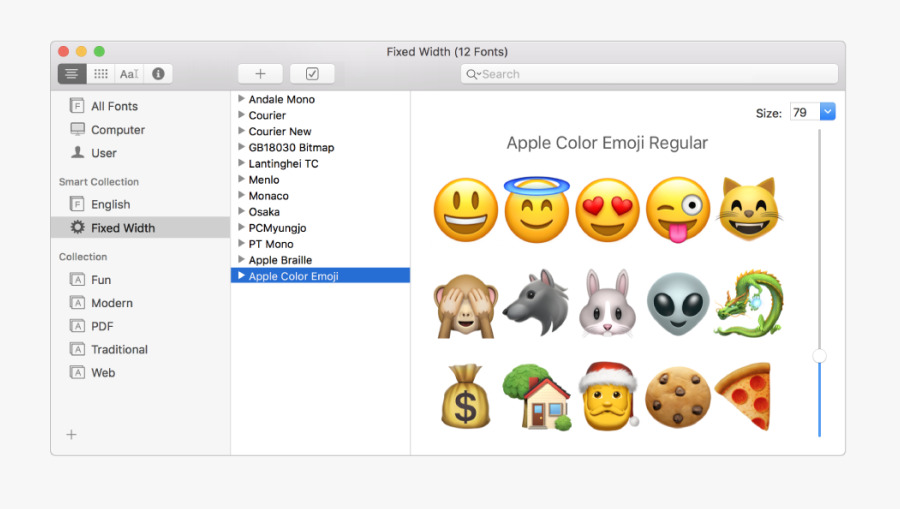Add new collection with plus button
This screenshot has height=509, width=900.
71,434
